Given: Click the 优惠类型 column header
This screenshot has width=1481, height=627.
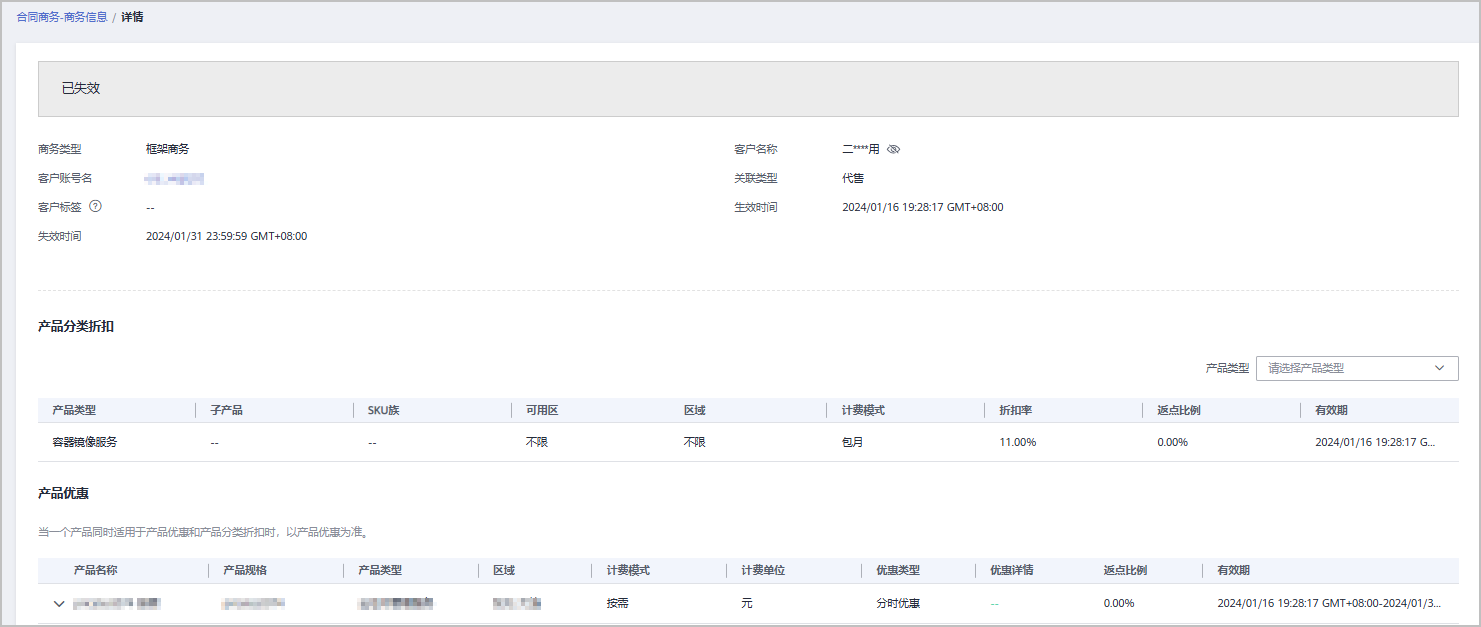Looking at the screenshot, I should tap(897, 570).
